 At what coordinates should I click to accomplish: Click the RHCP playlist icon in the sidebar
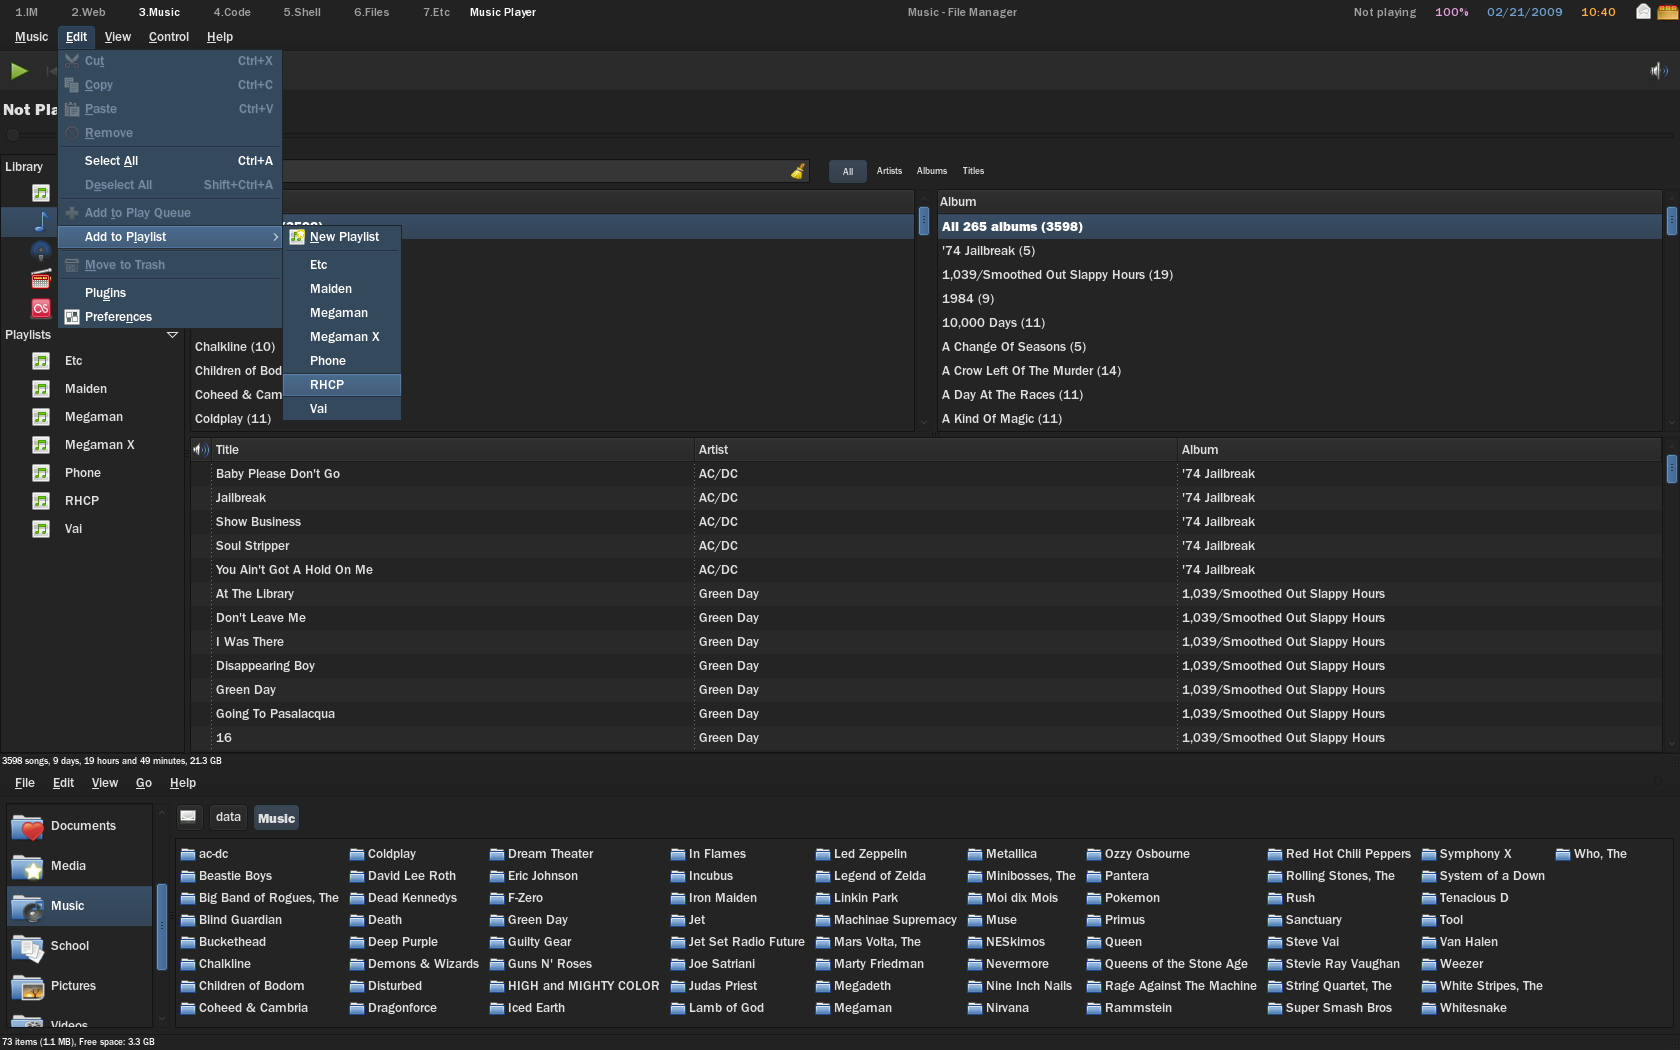(x=41, y=501)
